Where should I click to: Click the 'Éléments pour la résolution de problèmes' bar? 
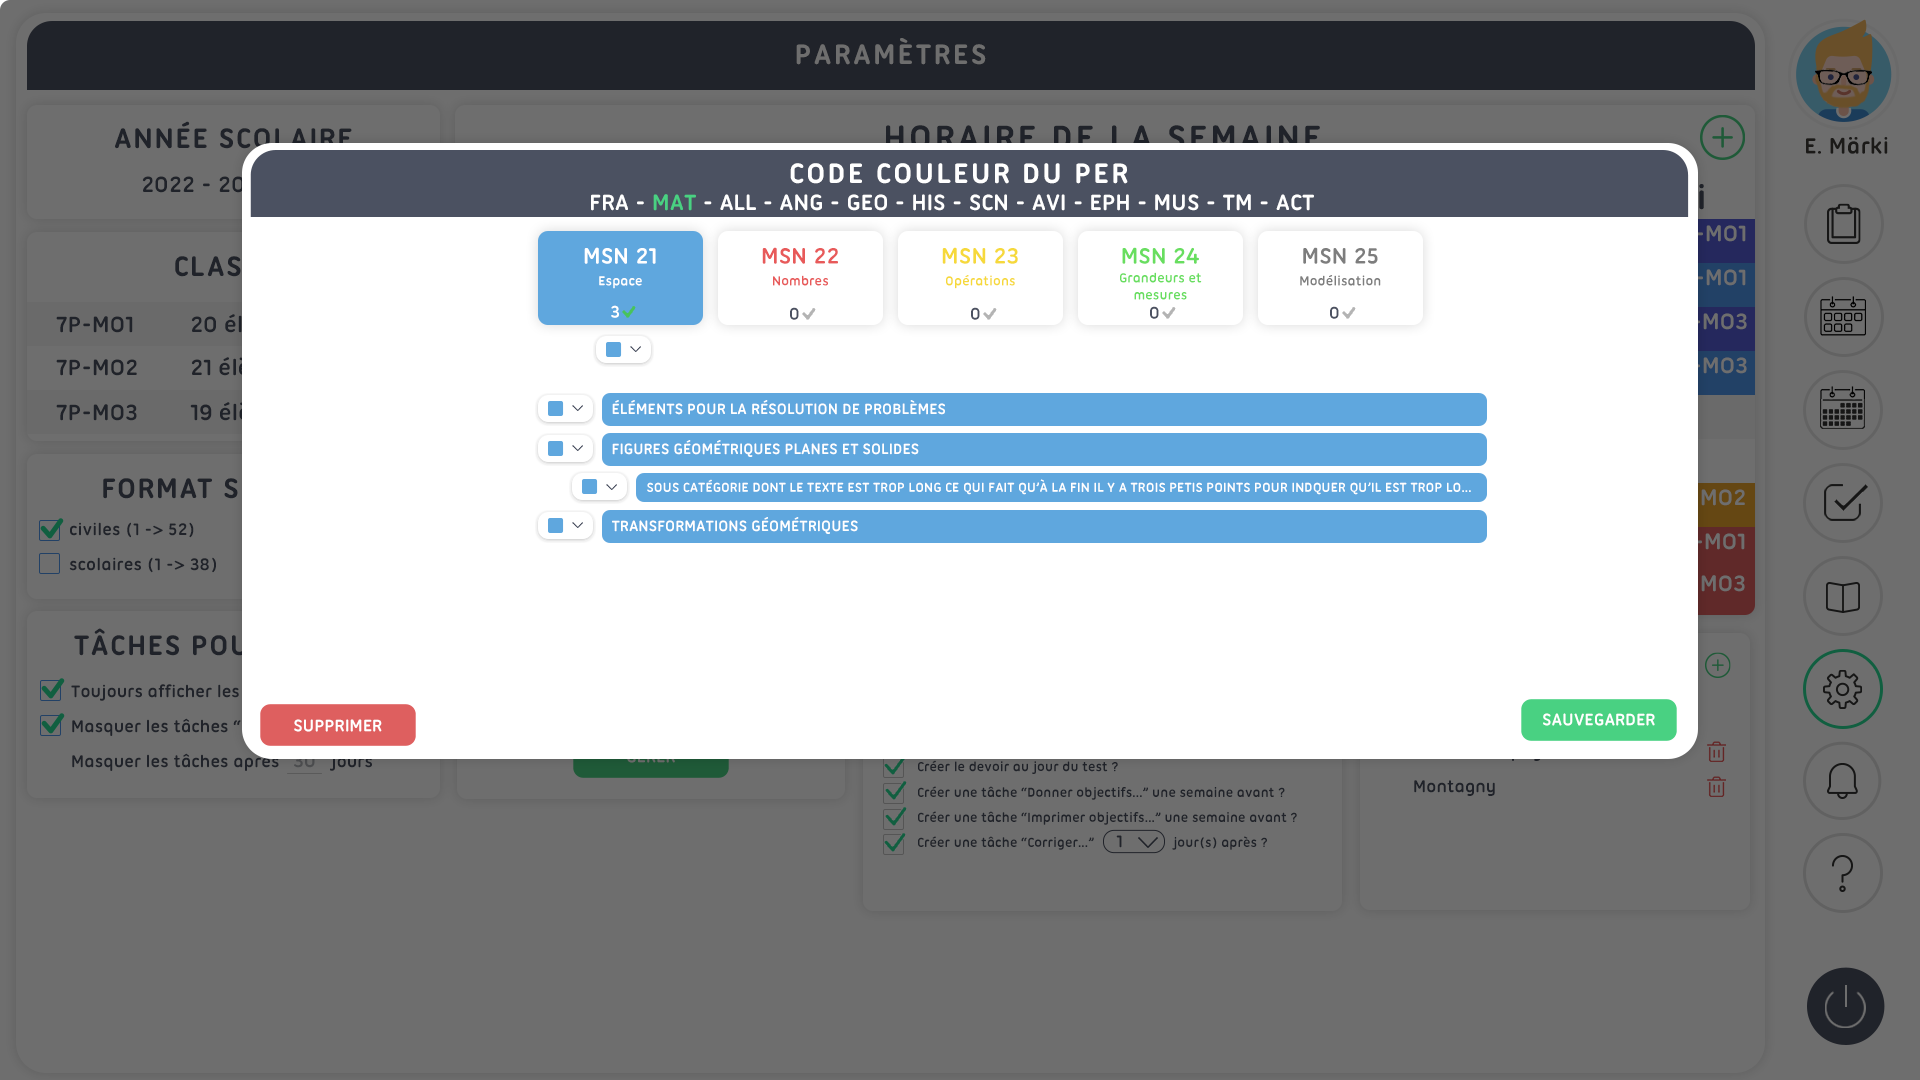point(1044,409)
